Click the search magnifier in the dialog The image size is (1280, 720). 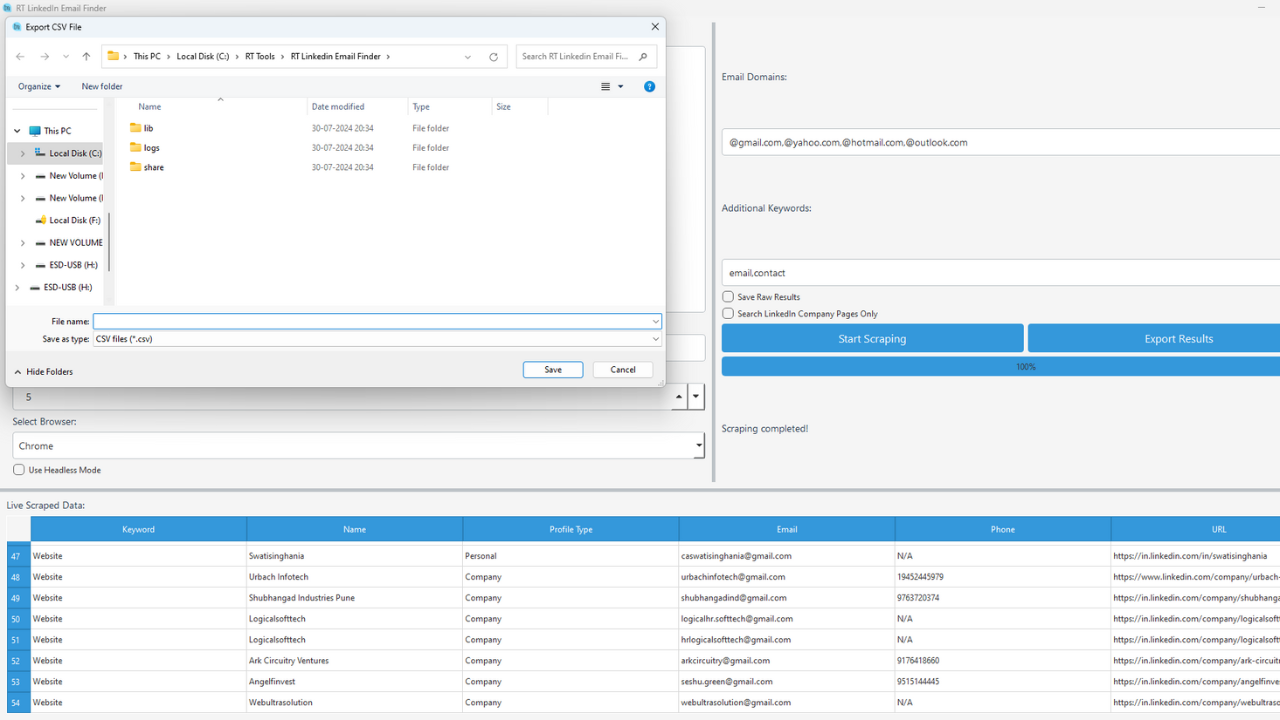[643, 57]
